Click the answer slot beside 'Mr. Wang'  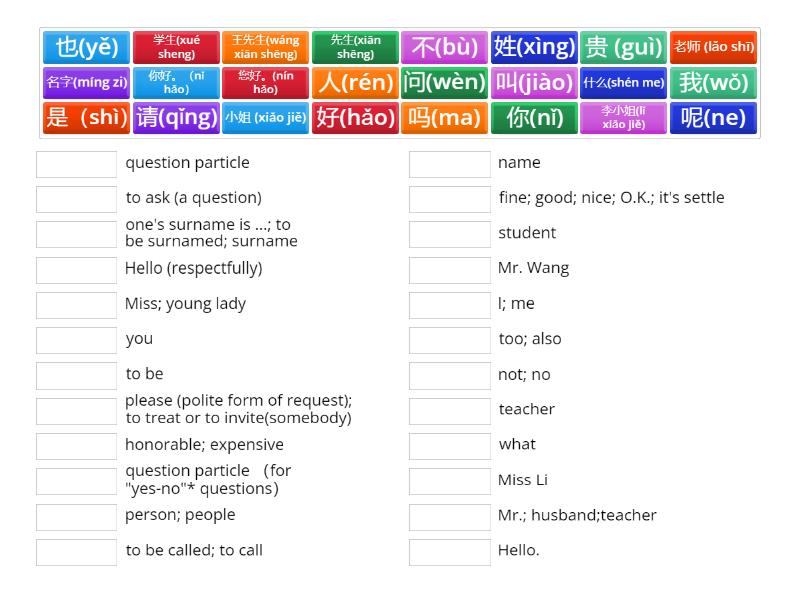point(450,268)
